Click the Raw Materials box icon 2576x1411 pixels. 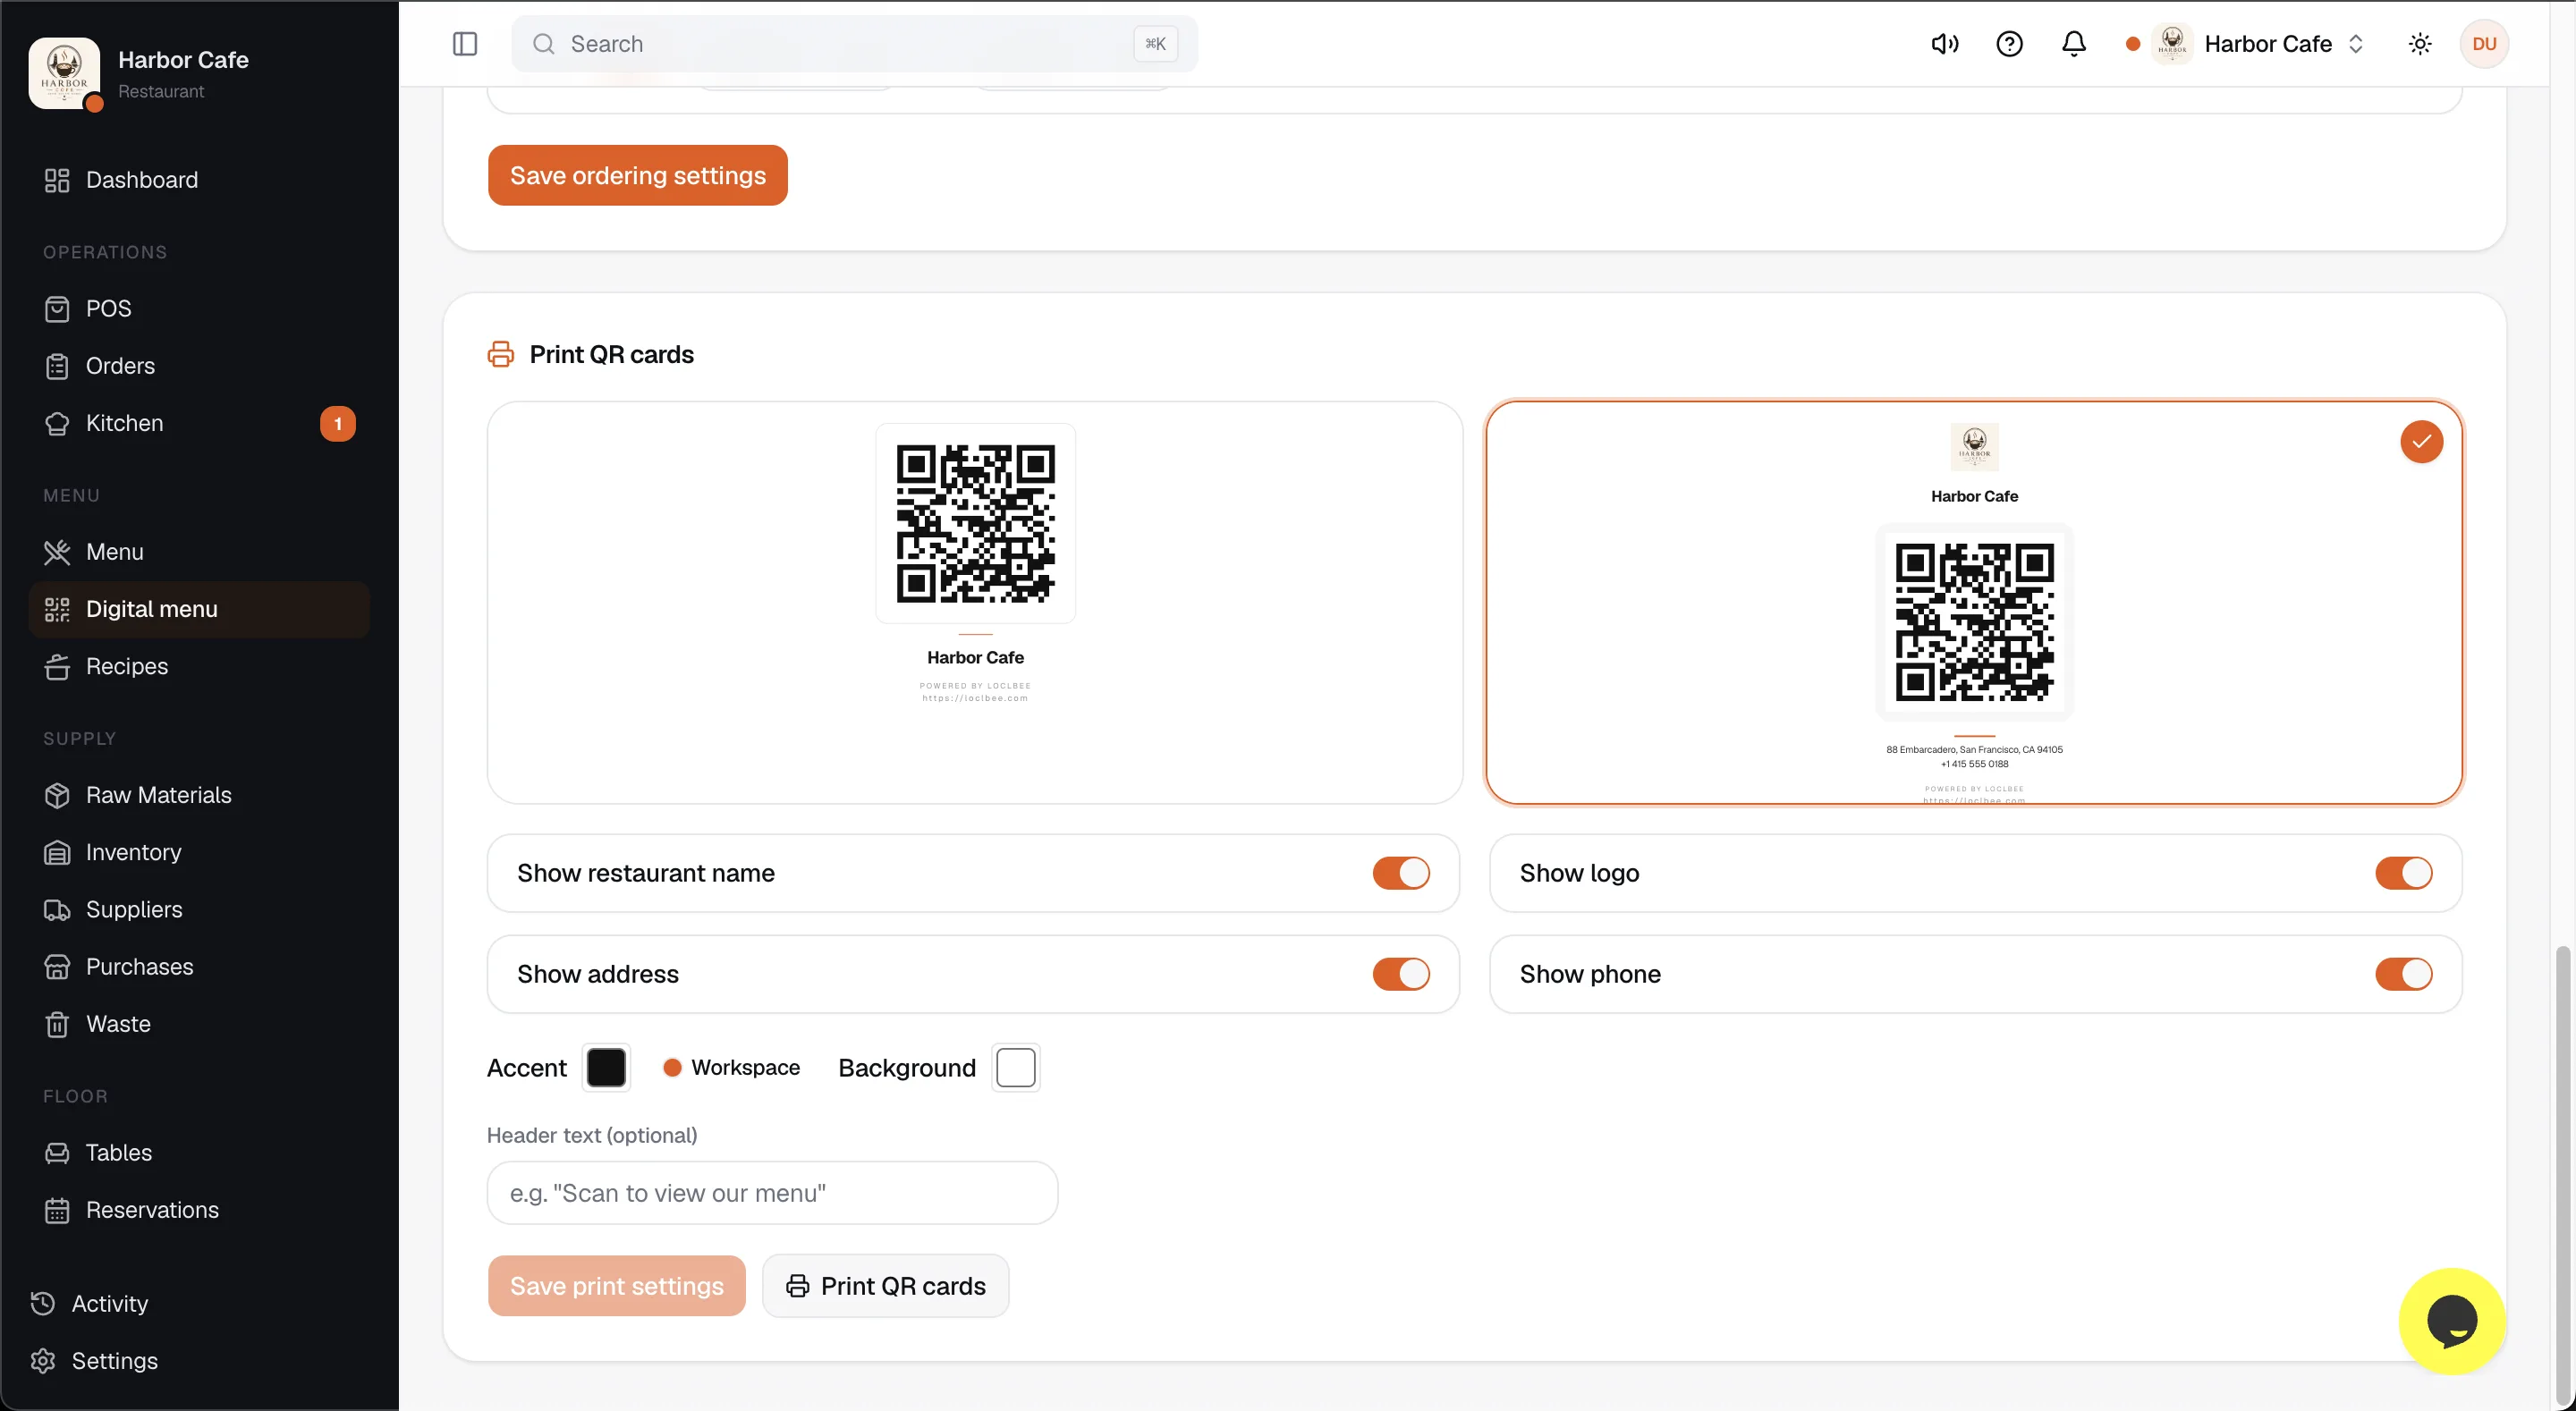pos(57,795)
